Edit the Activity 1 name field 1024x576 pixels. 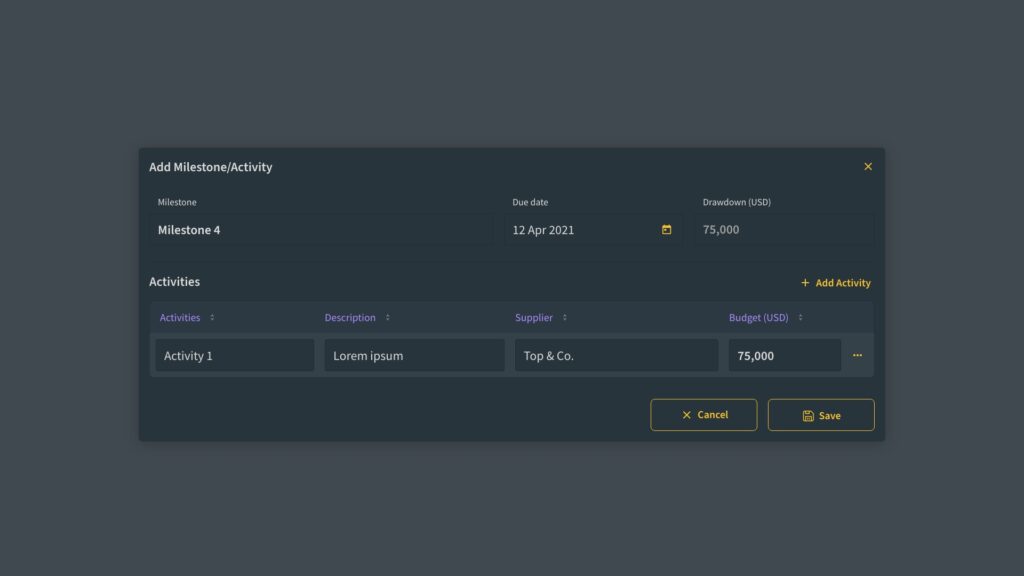pyautogui.click(x=235, y=356)
